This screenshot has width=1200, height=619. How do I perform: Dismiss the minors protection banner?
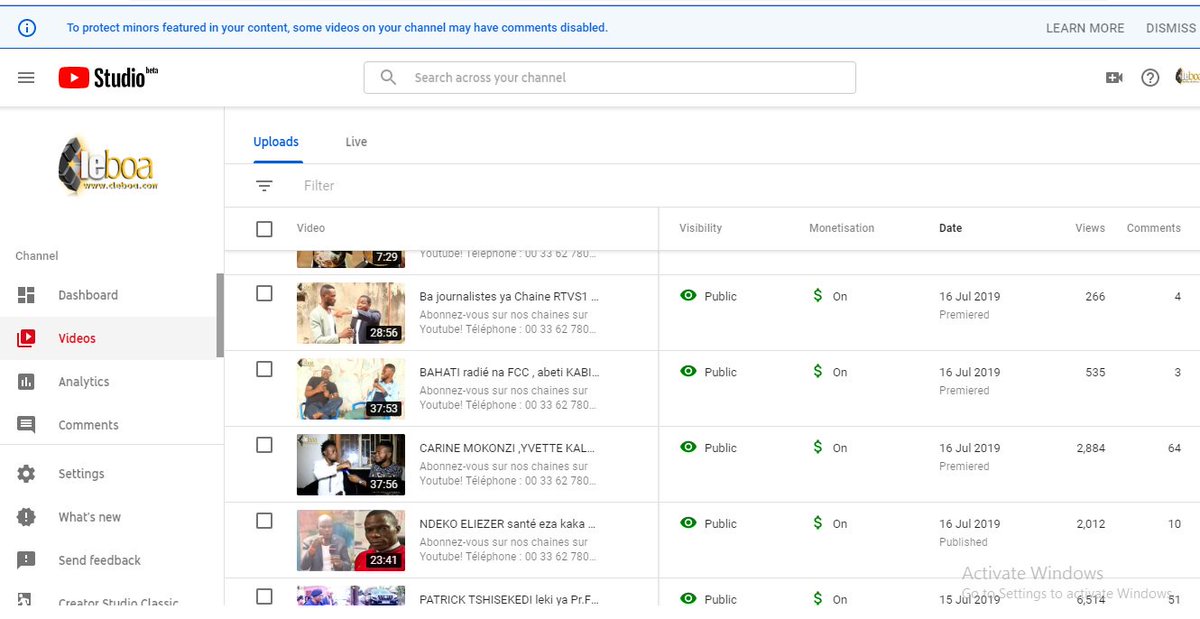[1171, 28]
